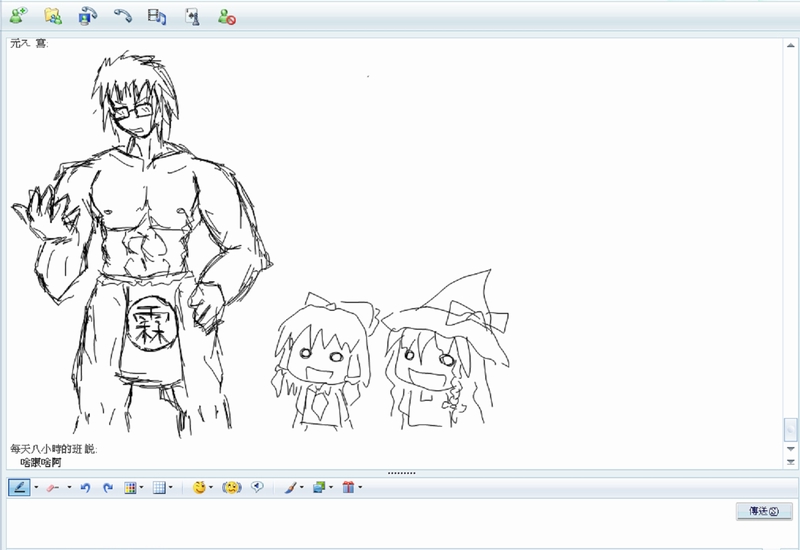Open the ink color palette
Viewport: 800px width, 550px height.
[x=130, y=488]
